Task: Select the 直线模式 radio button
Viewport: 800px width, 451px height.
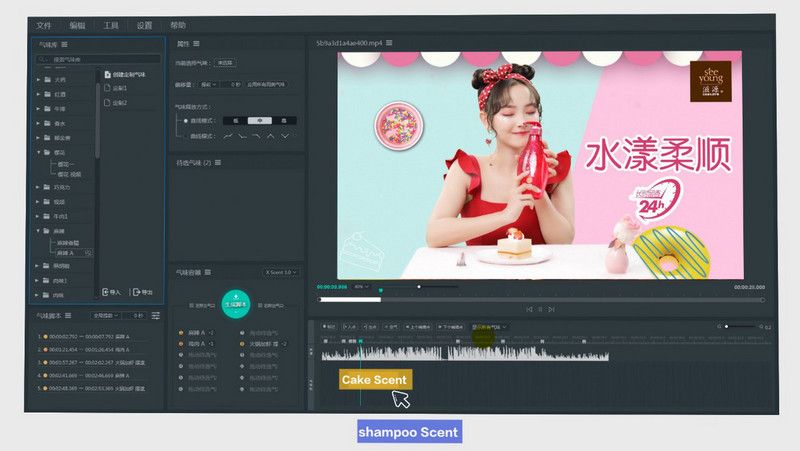Action: tap(186, 120)
